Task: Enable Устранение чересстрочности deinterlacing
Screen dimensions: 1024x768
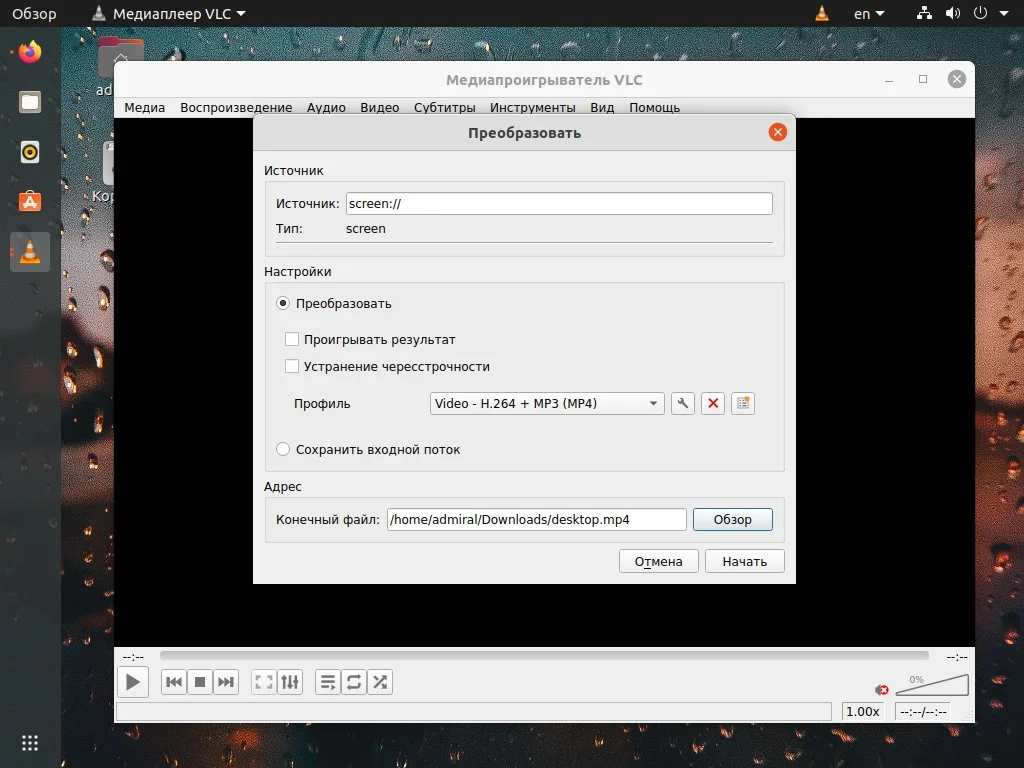Action: coord(292,366)
